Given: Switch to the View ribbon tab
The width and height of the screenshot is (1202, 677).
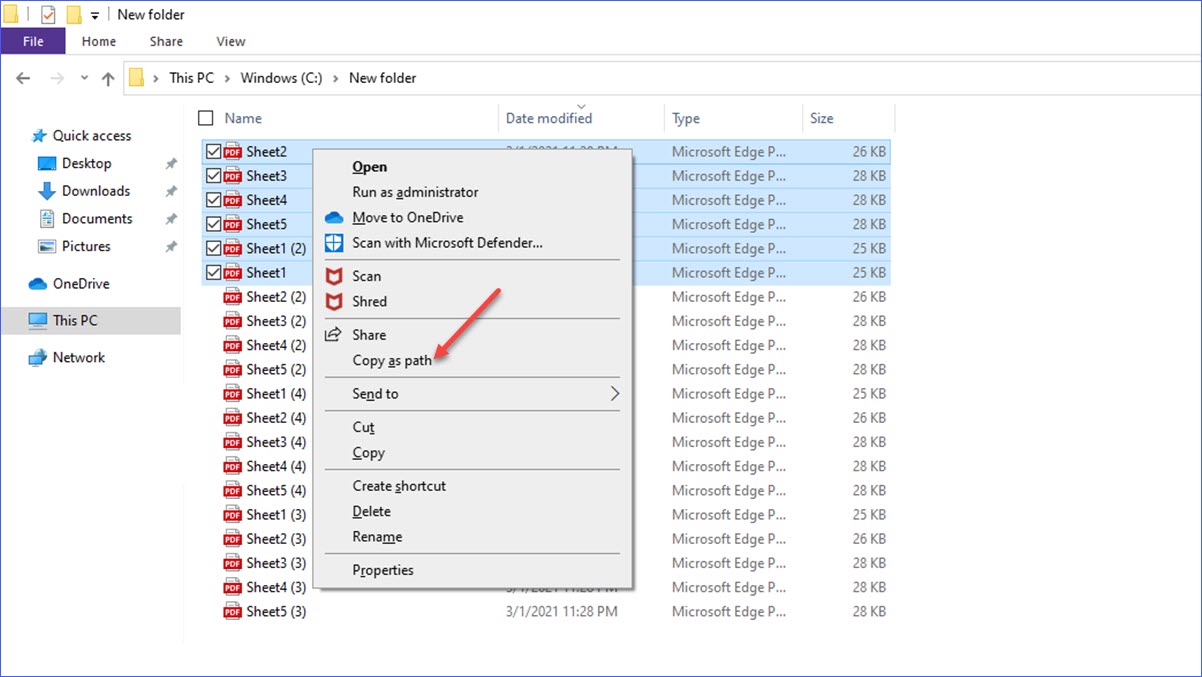Looking at the screenshot, I should [230, 41].
